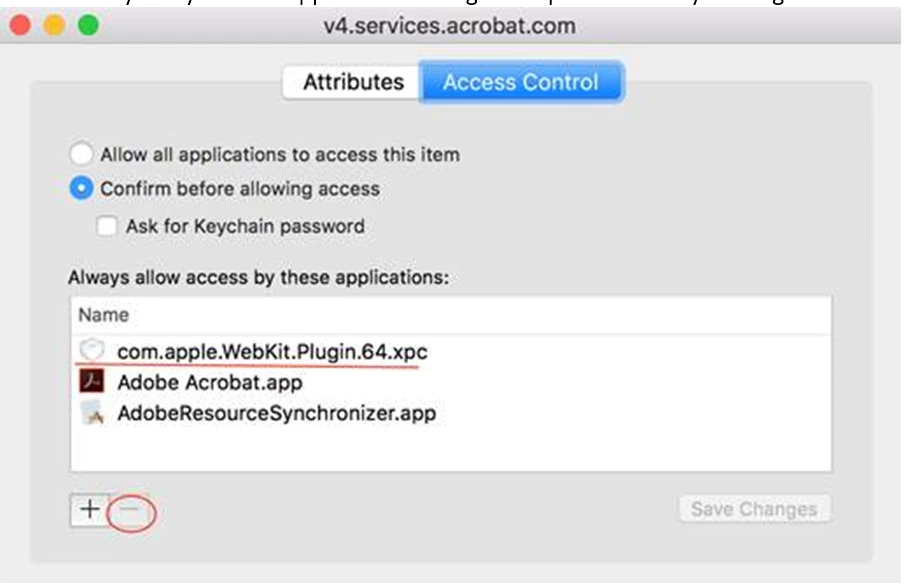Add an application with the plus button
The image size is (905, 587).
pos(89,510)
